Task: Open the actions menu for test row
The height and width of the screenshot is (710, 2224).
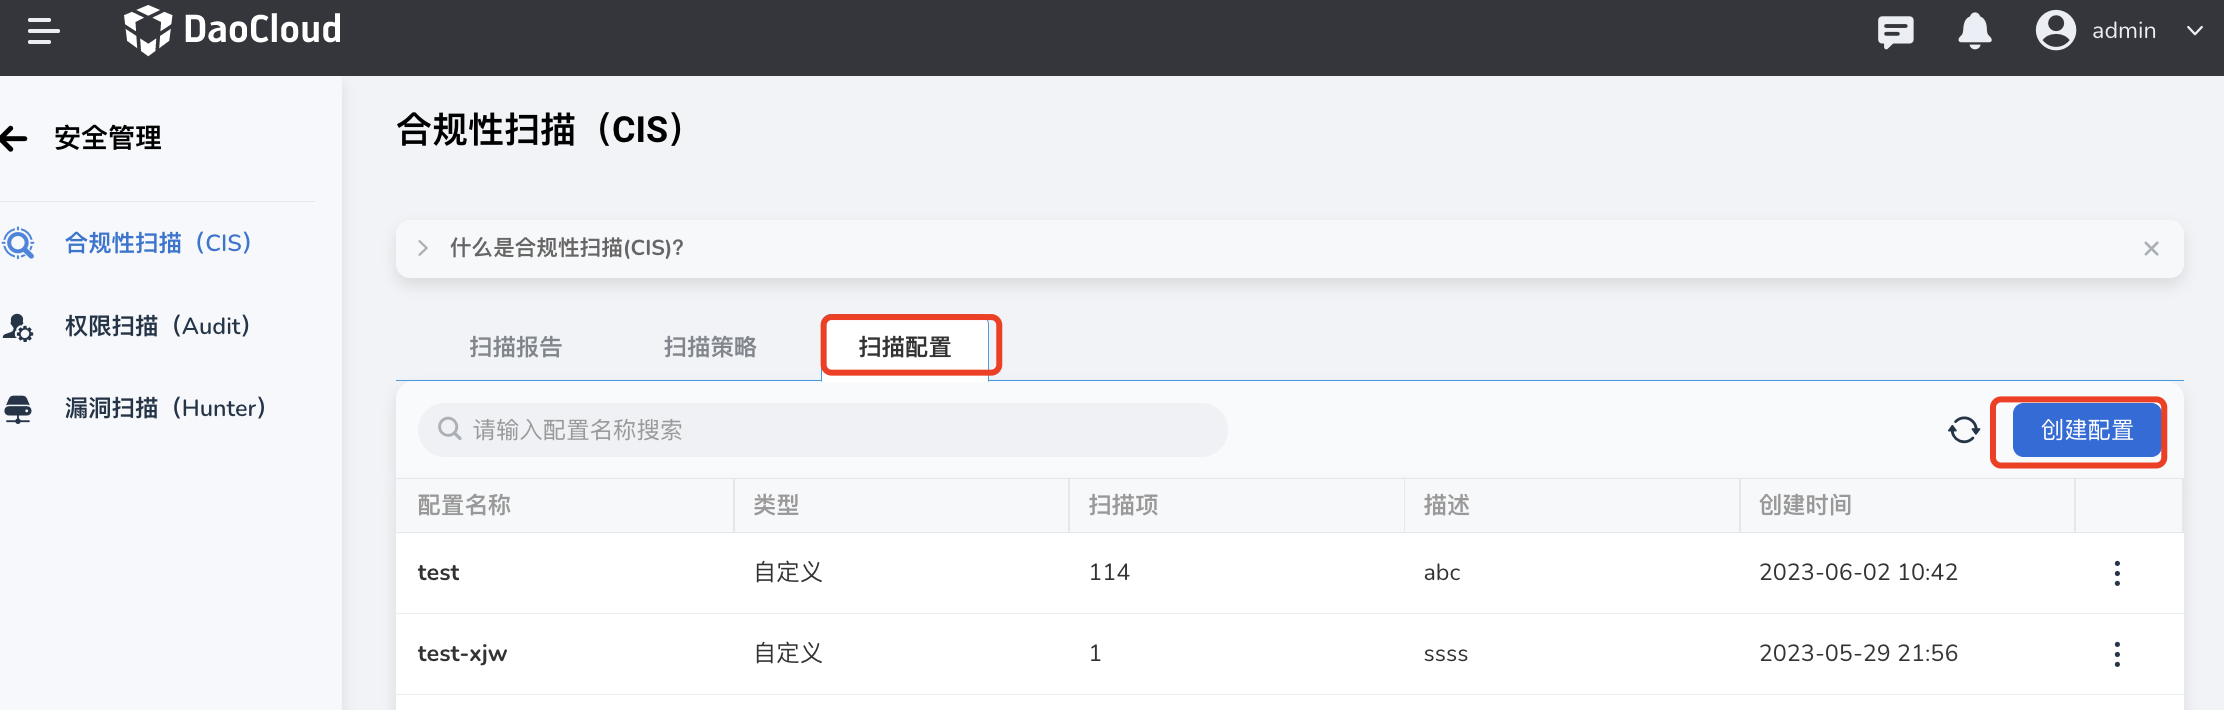Action: [x=2117, y=573]
